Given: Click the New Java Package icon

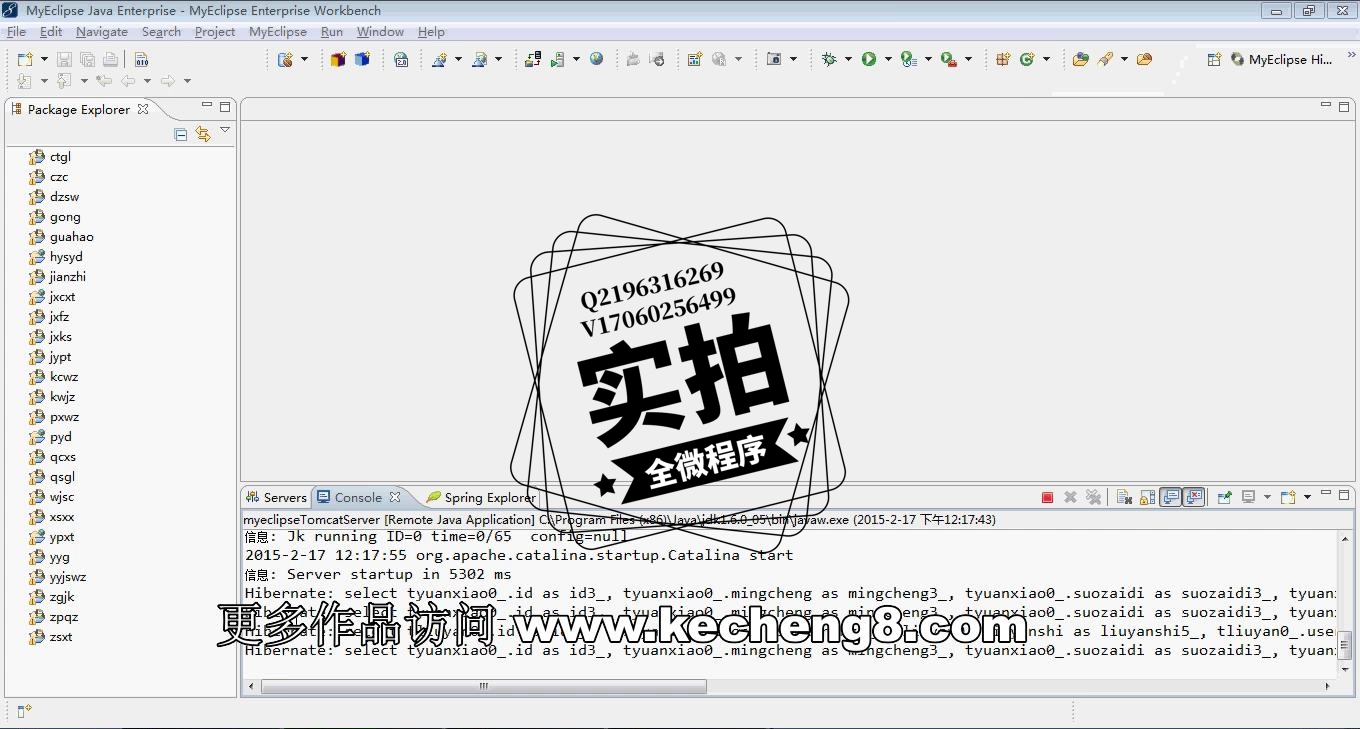Looking at the screenshot, I should point(1003,60).
